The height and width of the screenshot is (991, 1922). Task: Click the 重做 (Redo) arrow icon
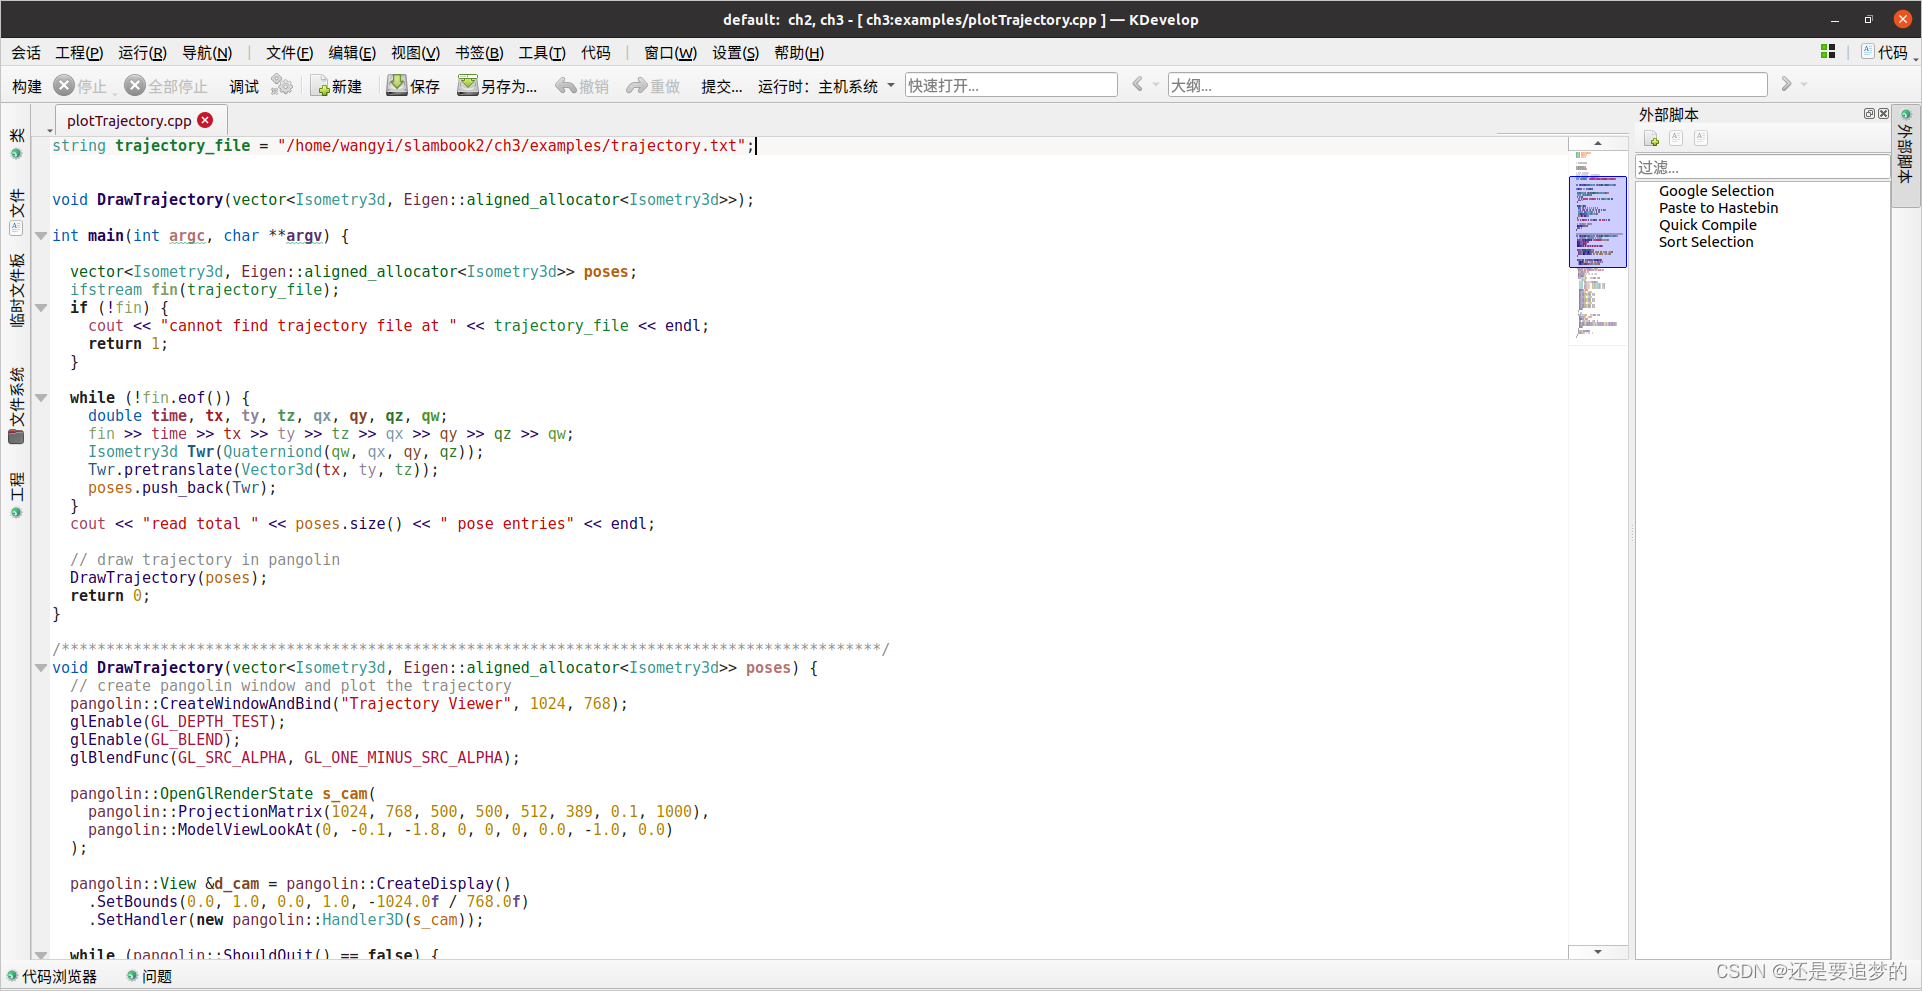click(x=637, y=86)
